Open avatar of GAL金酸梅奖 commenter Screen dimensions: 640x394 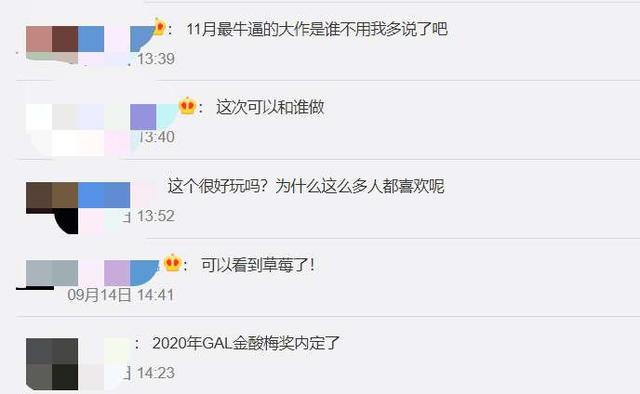tap(52, 364)
